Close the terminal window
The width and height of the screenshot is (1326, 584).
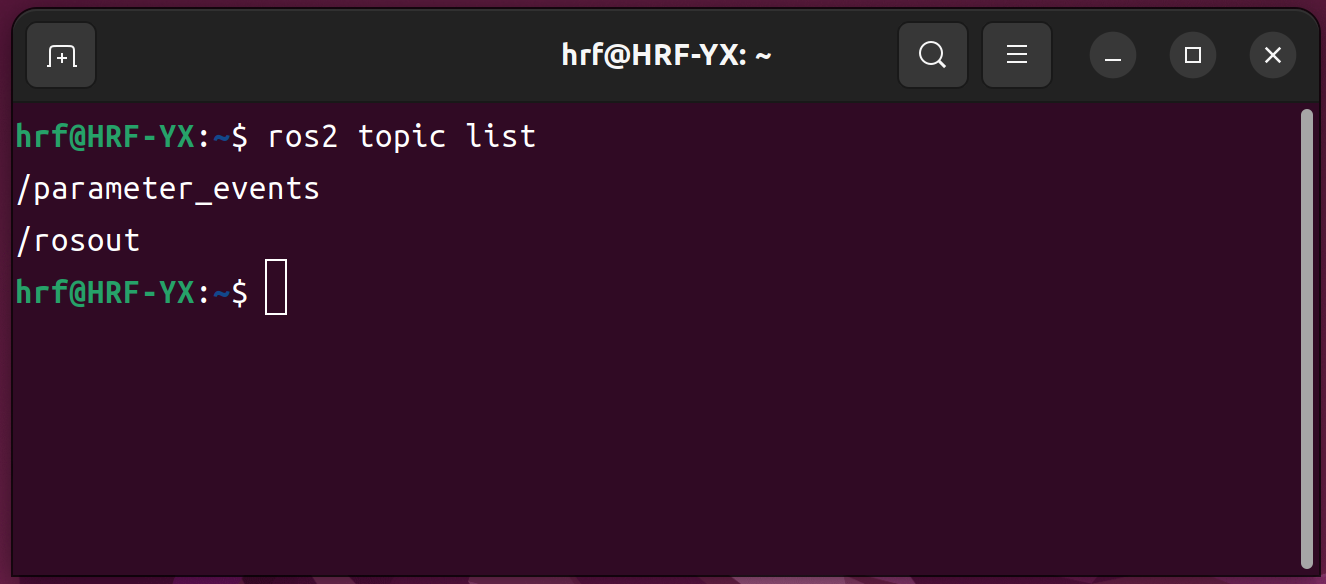pos(1272,56)
